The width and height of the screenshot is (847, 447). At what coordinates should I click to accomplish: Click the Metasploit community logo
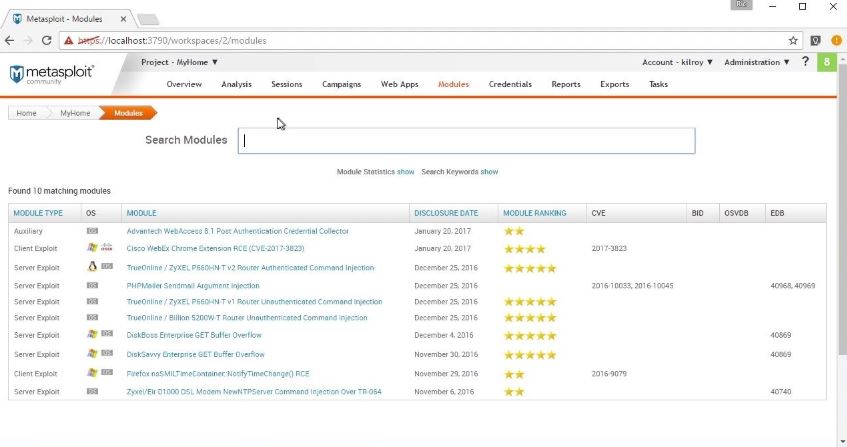point(51,74)
